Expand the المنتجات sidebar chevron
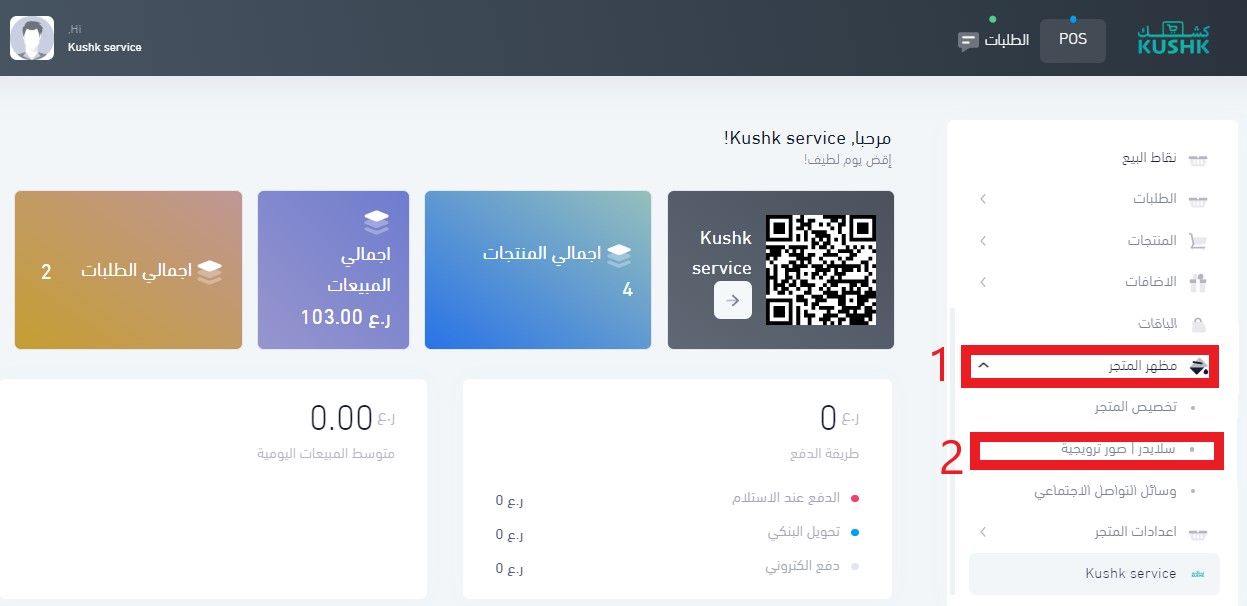Viewport: 1247px width, 606px height. (x=983, y=241)
